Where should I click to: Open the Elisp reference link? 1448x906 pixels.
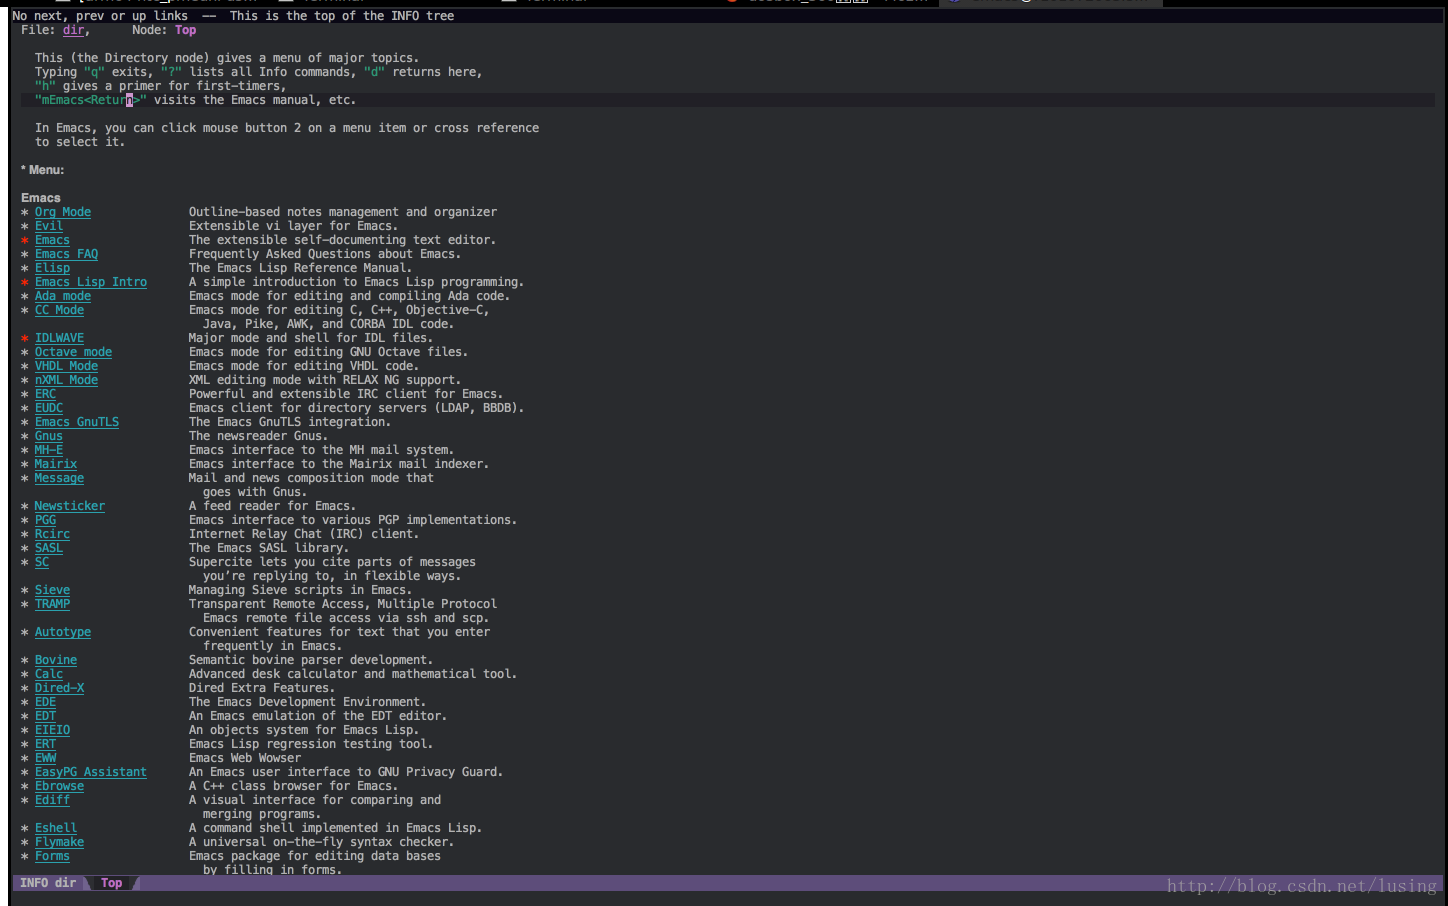(52, 268)
